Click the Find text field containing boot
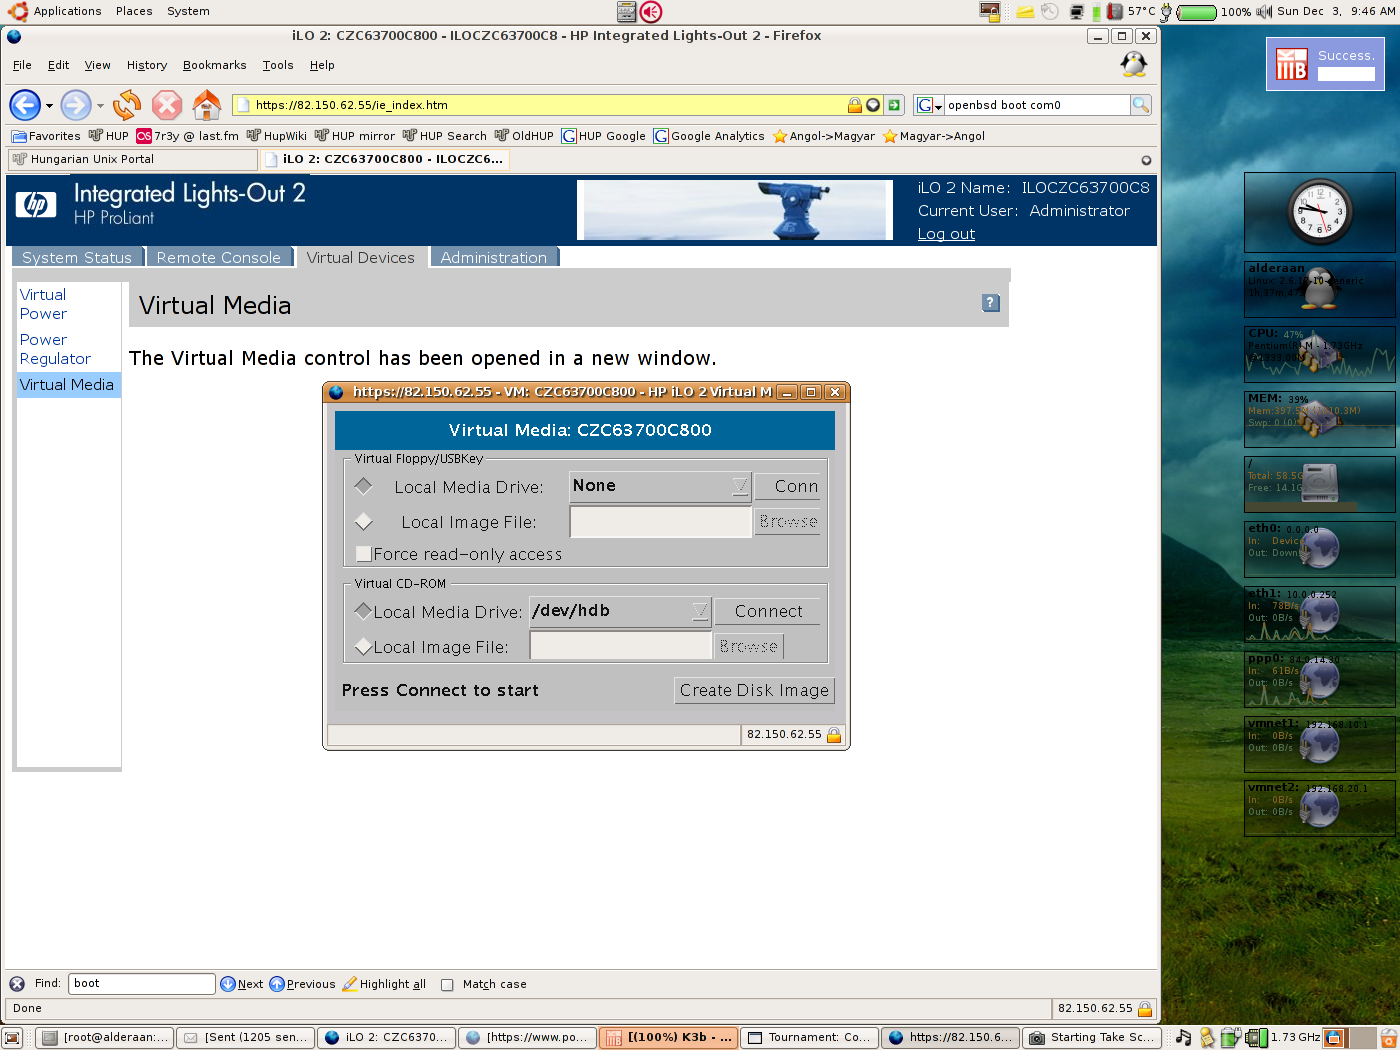 coord(141,984)
